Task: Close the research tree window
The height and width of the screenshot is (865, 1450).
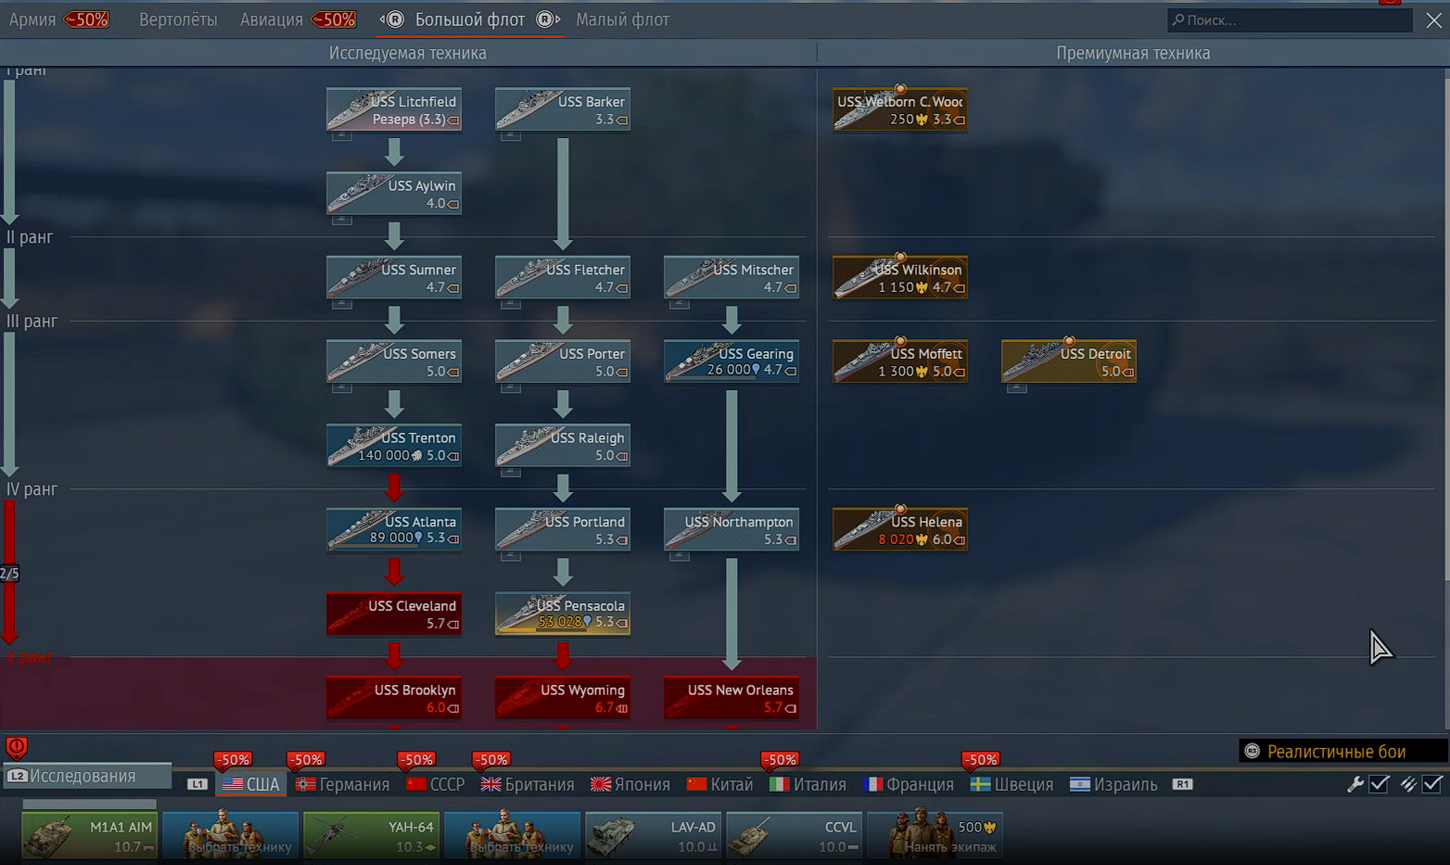Action: [x=1434, y=20]
